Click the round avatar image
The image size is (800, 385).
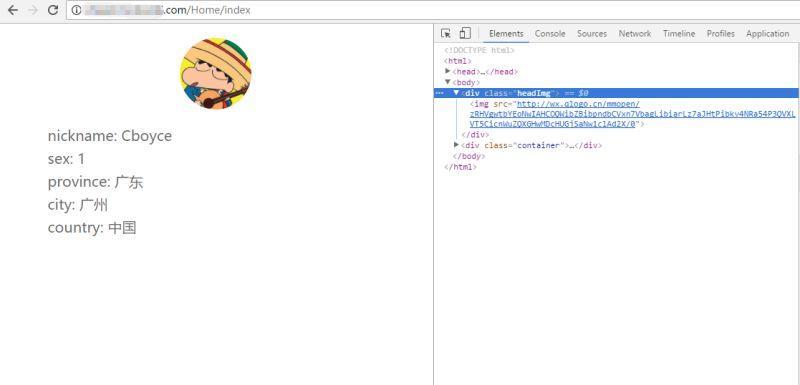pos(216,73)
